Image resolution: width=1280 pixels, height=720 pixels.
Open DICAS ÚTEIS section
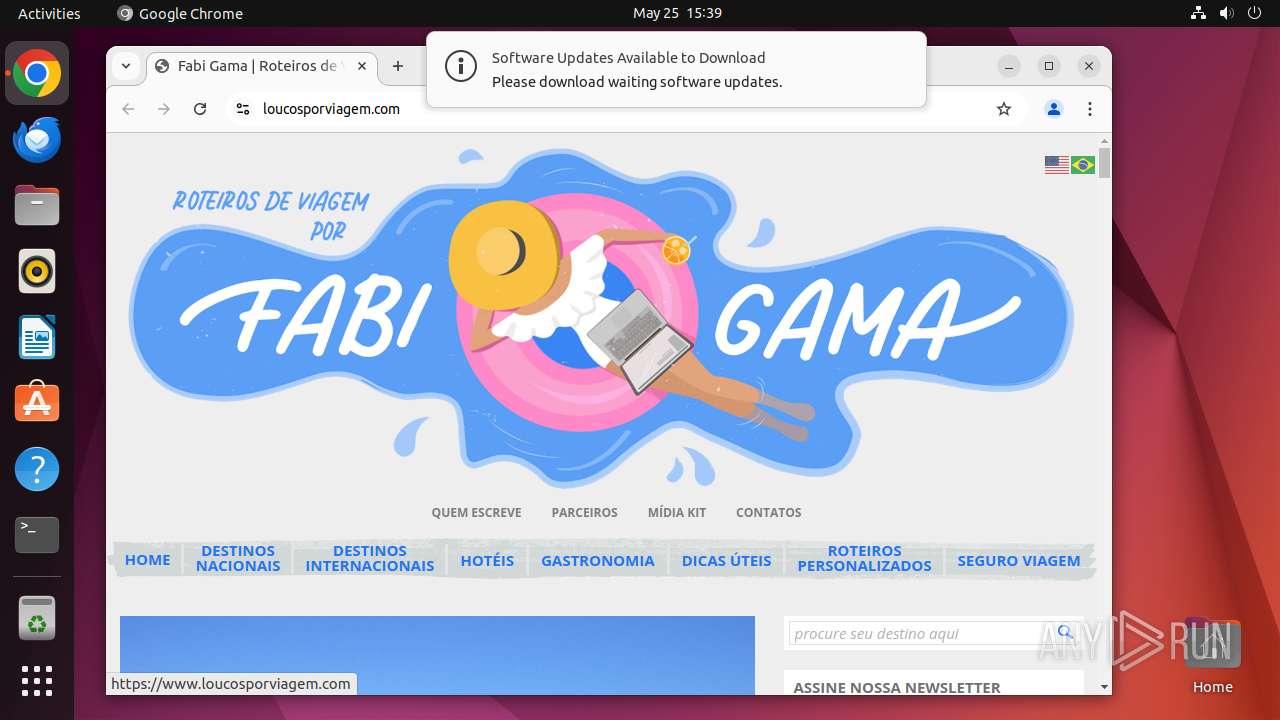point(727,560)
